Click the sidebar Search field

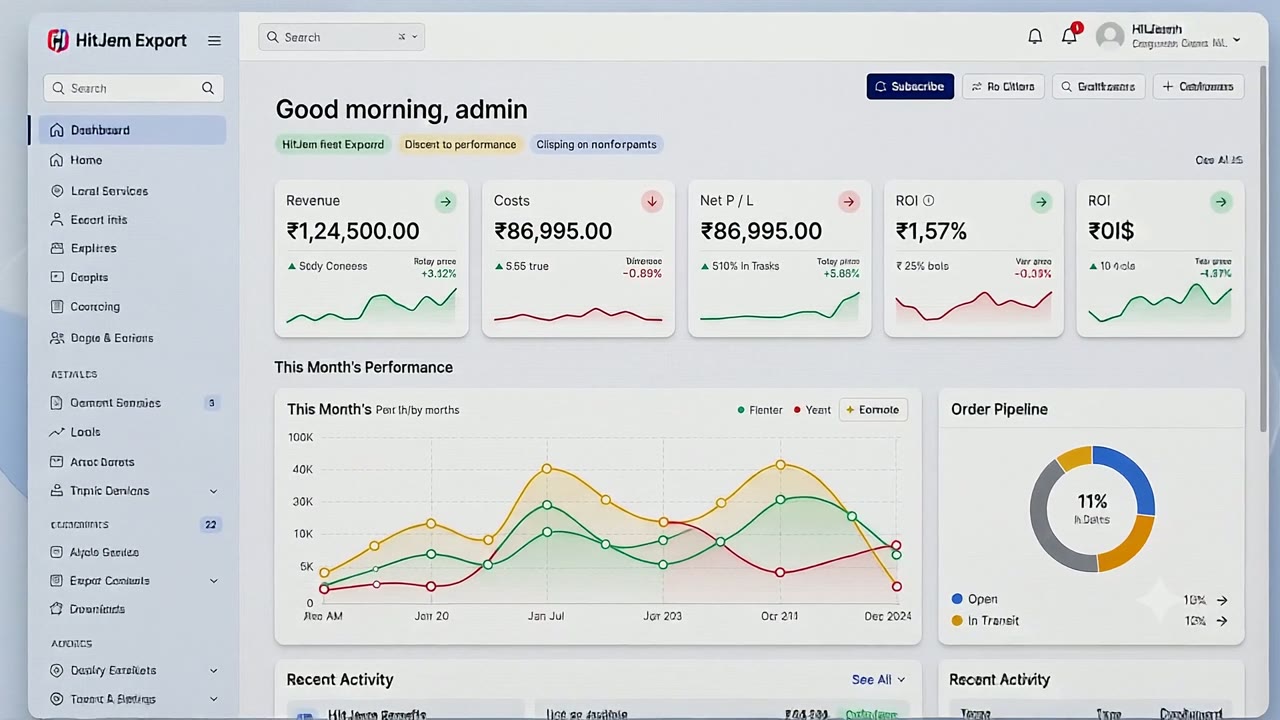click(x=133, y=88)
